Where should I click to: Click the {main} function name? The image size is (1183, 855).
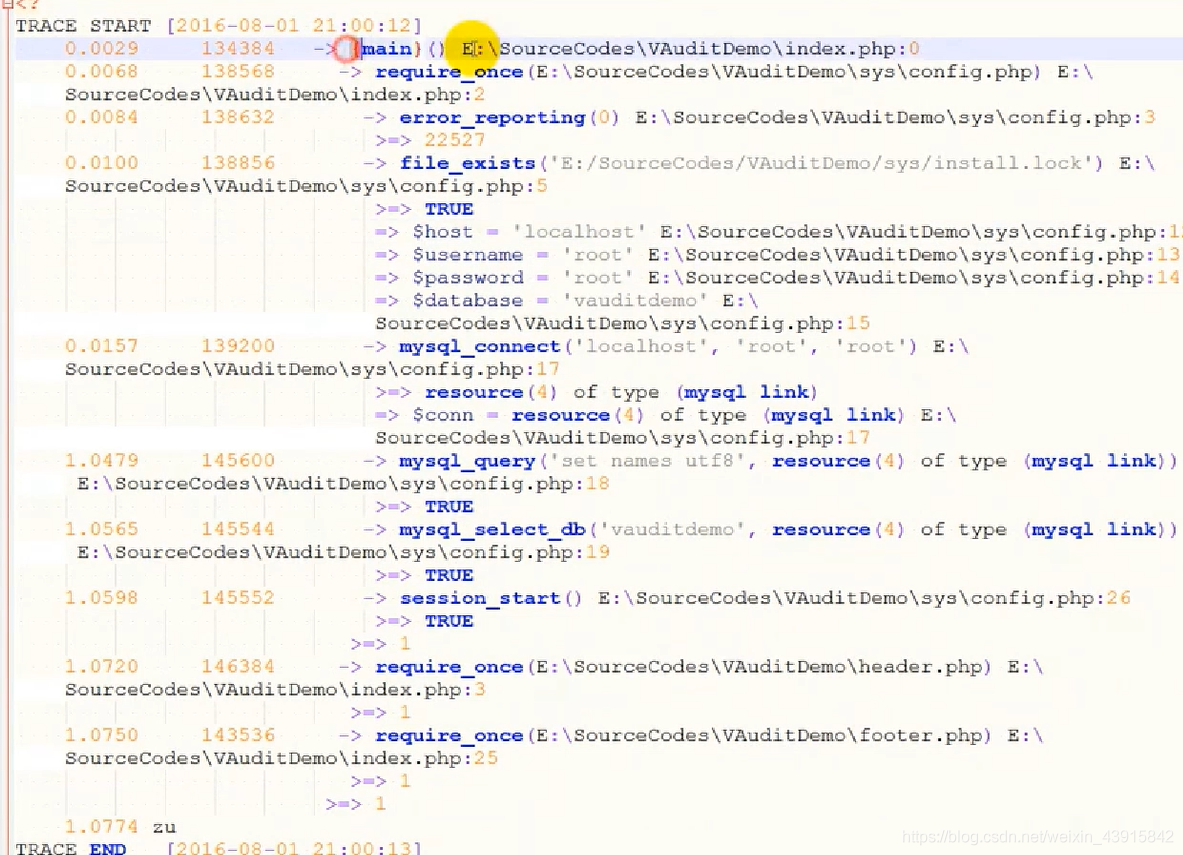386,49
